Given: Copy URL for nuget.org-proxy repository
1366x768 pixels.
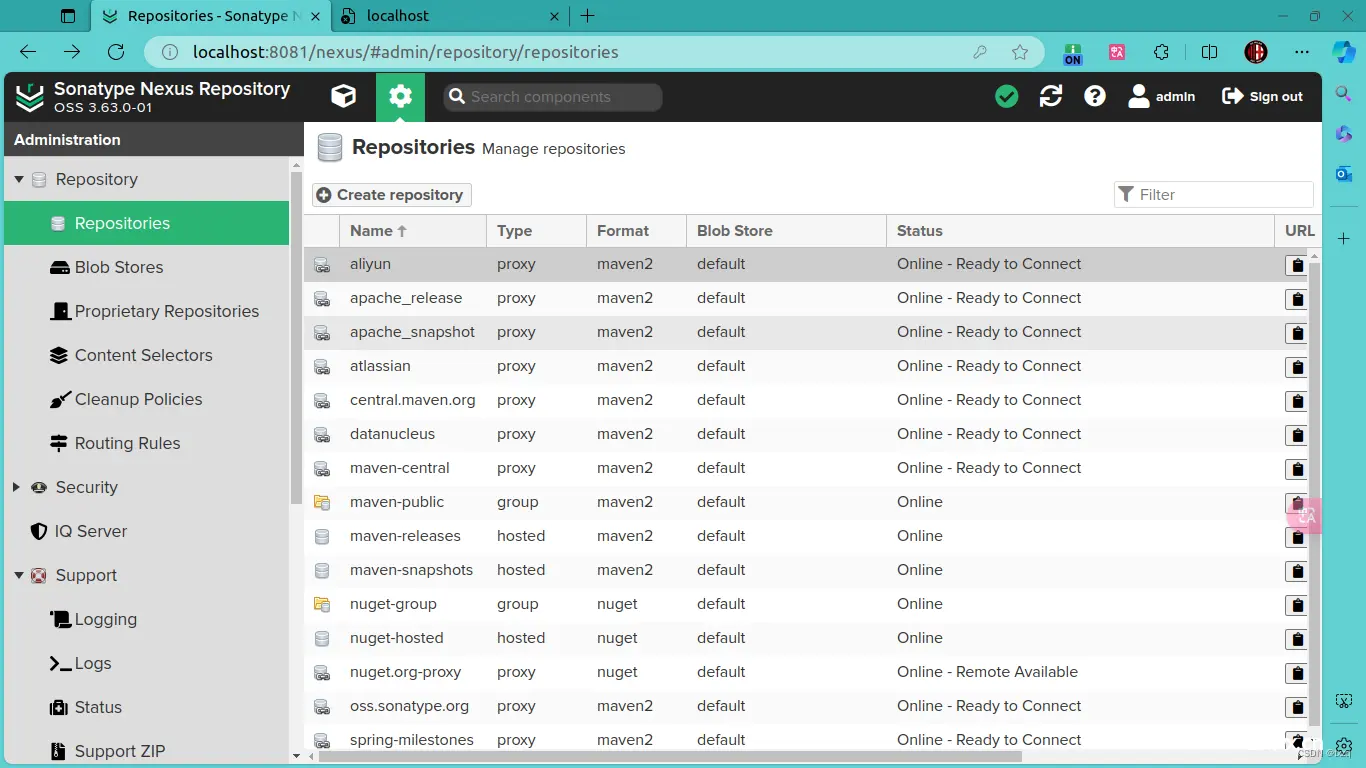Looking at the screenshot, I should point(1297,673).
